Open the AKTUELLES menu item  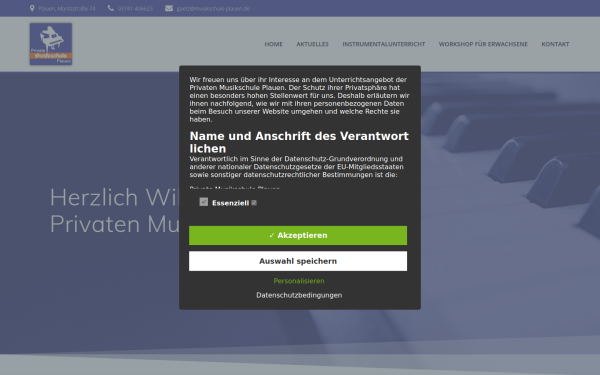coord(313,44)
